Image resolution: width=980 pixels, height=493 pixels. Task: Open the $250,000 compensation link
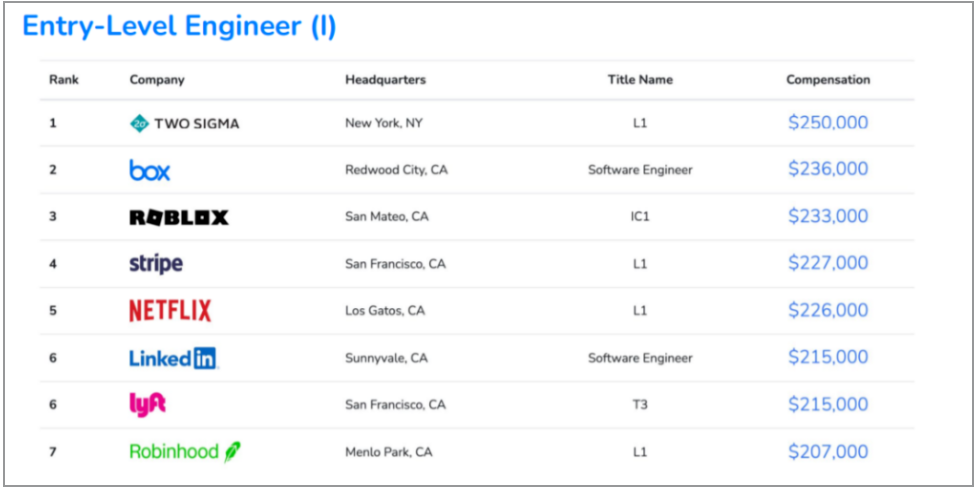point(828,122)
